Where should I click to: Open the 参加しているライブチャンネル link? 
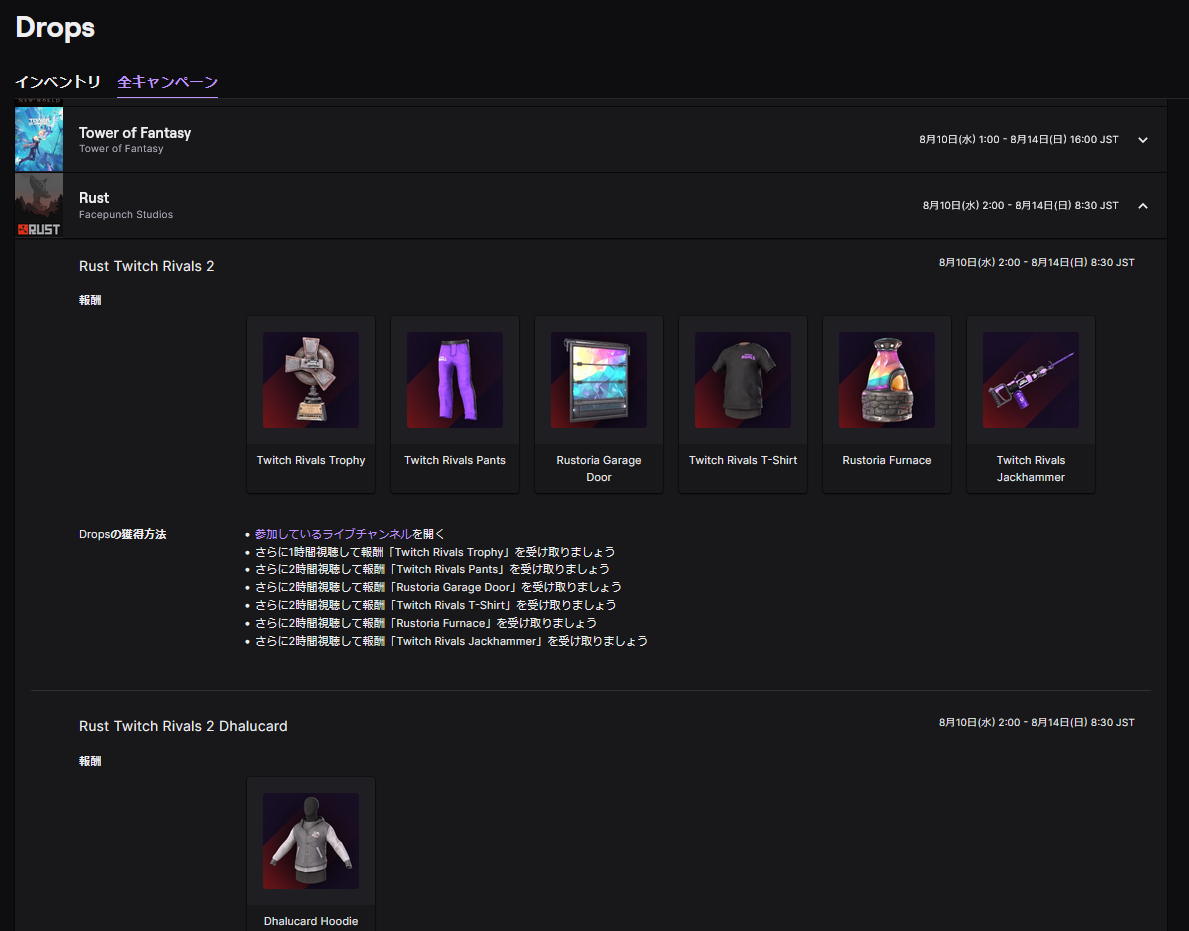point(333,534)
